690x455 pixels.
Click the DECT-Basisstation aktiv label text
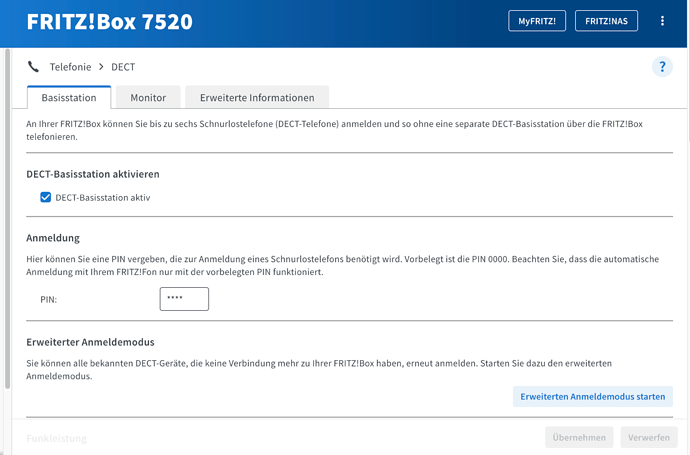103,198
